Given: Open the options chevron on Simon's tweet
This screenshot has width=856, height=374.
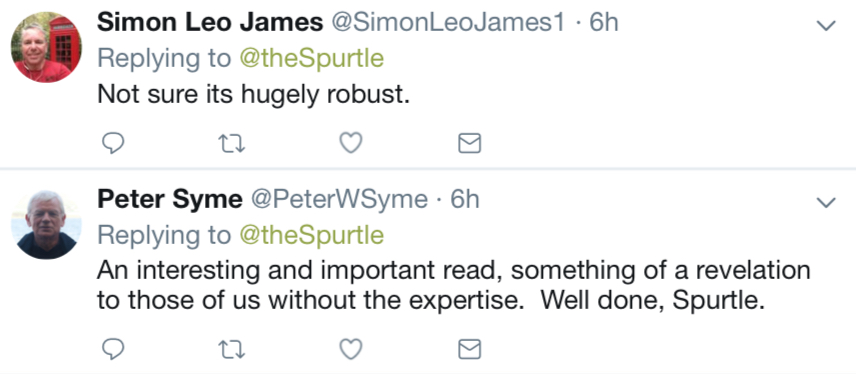Looking at the screenshot, I should point(826,25).
